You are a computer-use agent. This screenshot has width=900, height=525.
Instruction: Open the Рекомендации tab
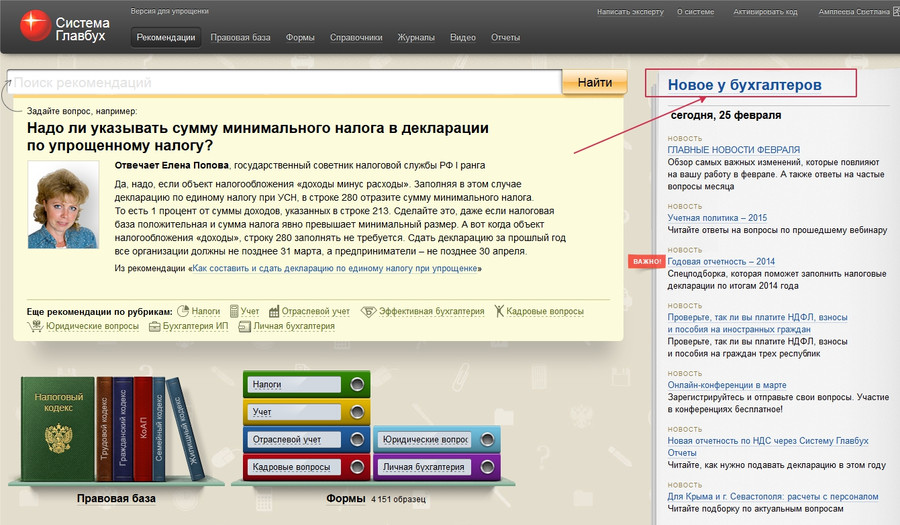[x=166, y=37]
